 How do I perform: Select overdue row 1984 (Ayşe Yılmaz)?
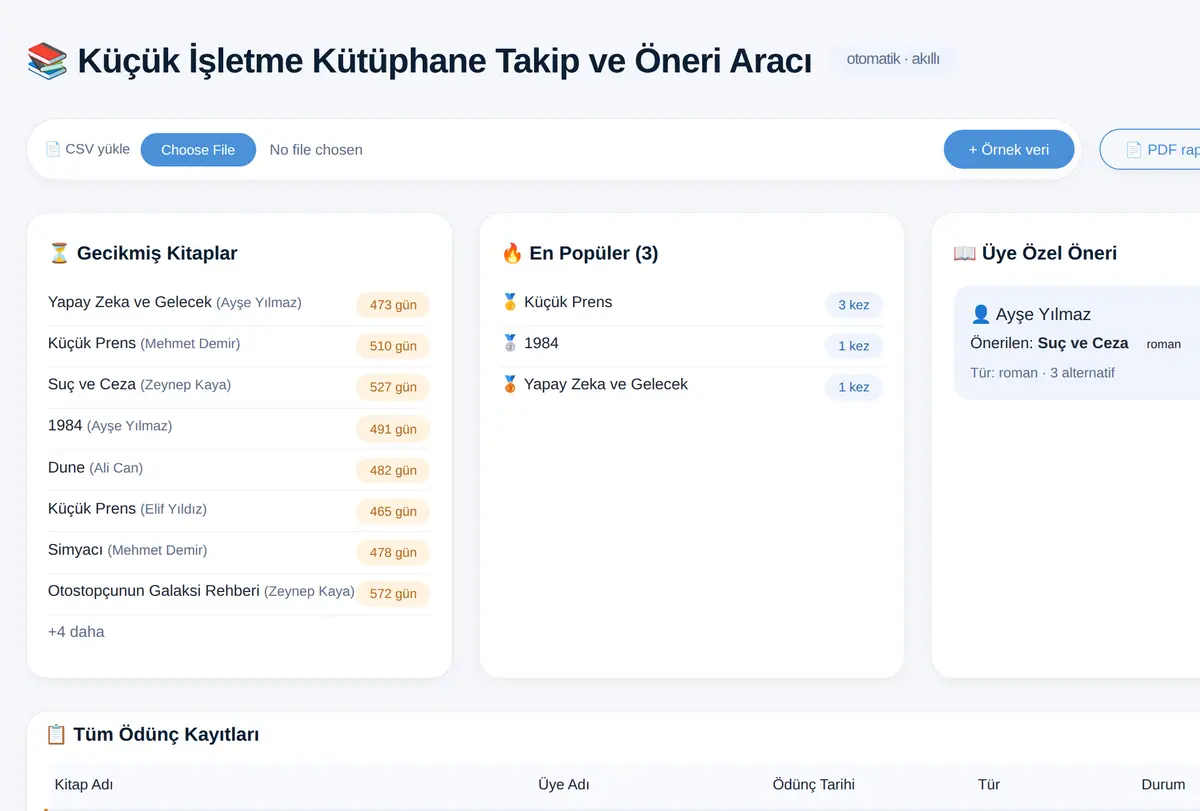coord(239,428)
